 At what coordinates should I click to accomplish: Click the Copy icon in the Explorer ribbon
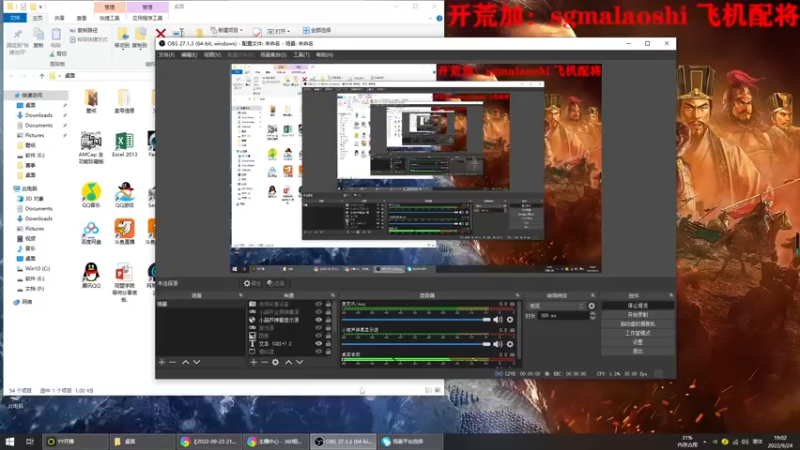tap(38, 38)
